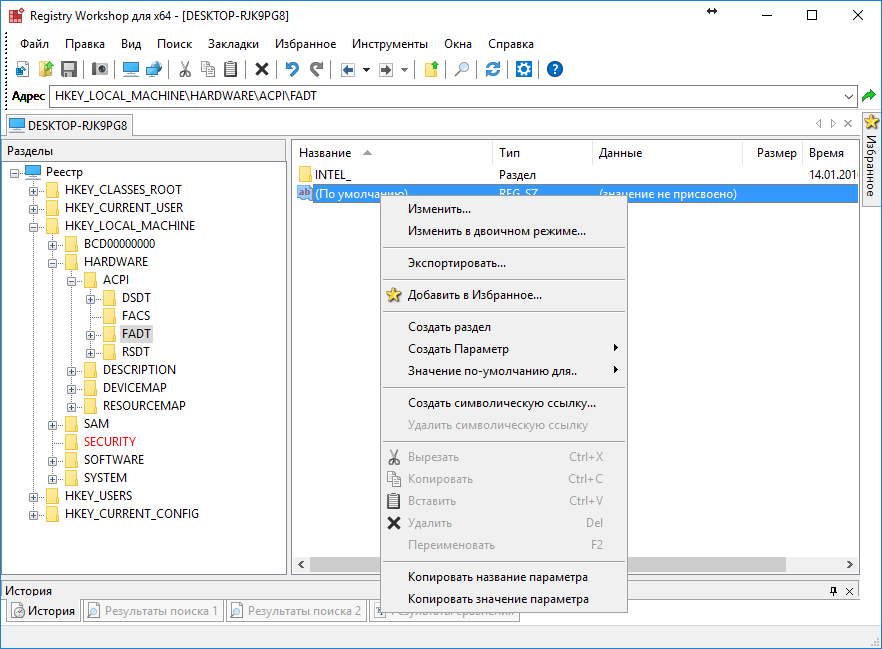Expand the SOFTWARE tree node
This screenshot has height=649, width=882.
(x=53, y=460)
